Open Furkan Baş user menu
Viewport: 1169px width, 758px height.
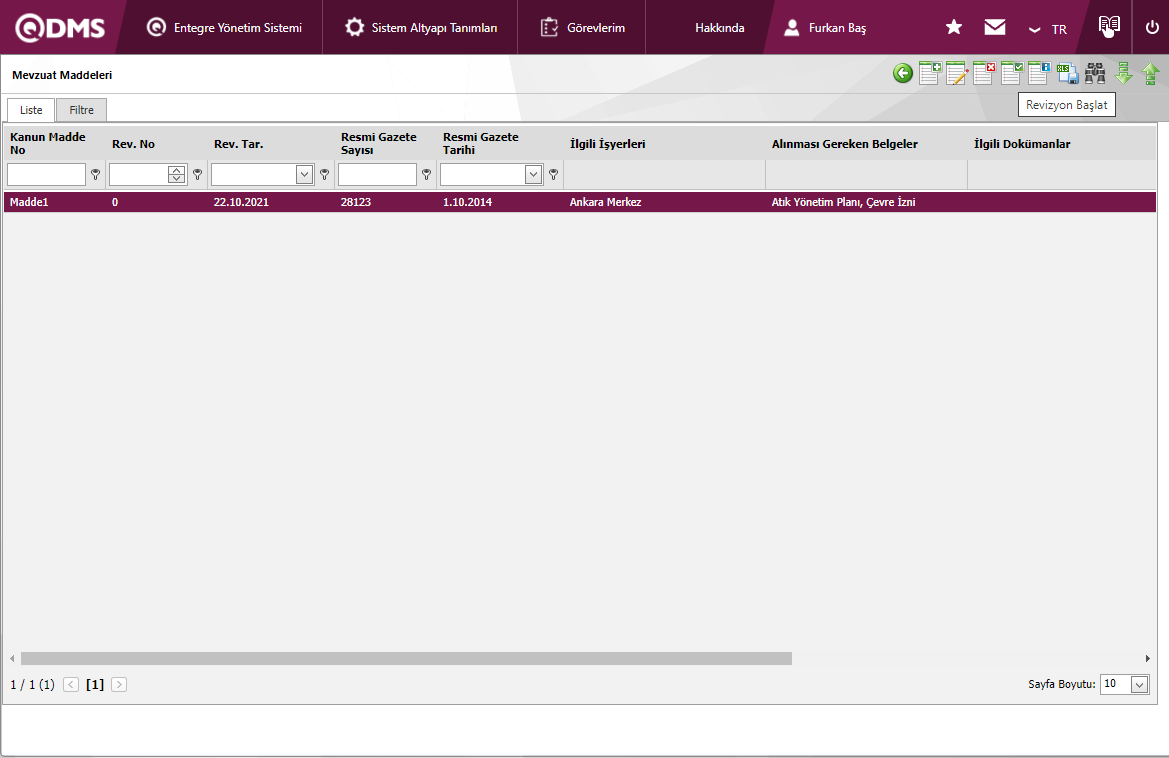pos(825,28)
